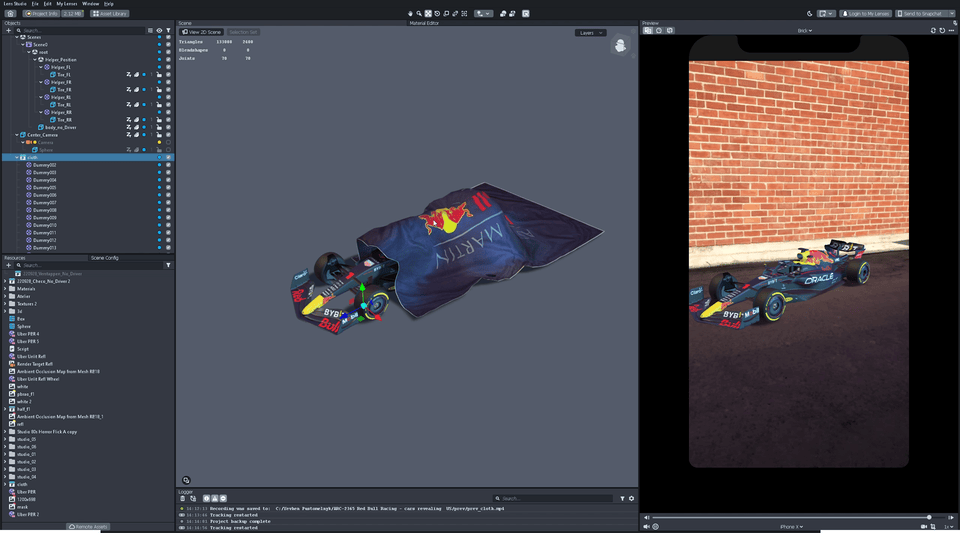Open the My Lenses menu
Viewport: 960px width, 533px height.
(67, 4)
